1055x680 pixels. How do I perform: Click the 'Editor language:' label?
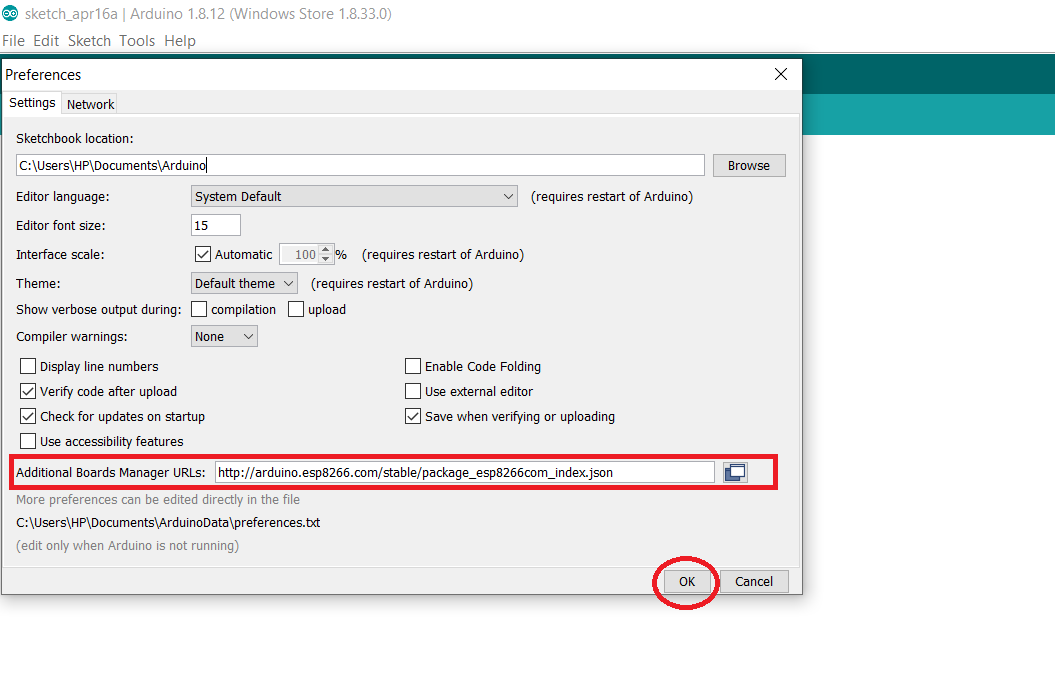[63, 196]
